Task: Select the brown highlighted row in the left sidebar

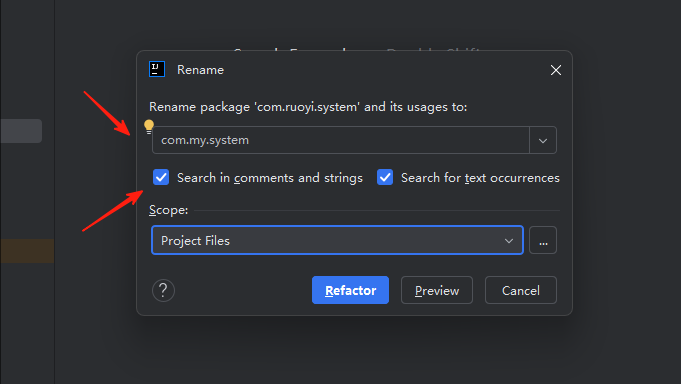Action: [27, 251]
